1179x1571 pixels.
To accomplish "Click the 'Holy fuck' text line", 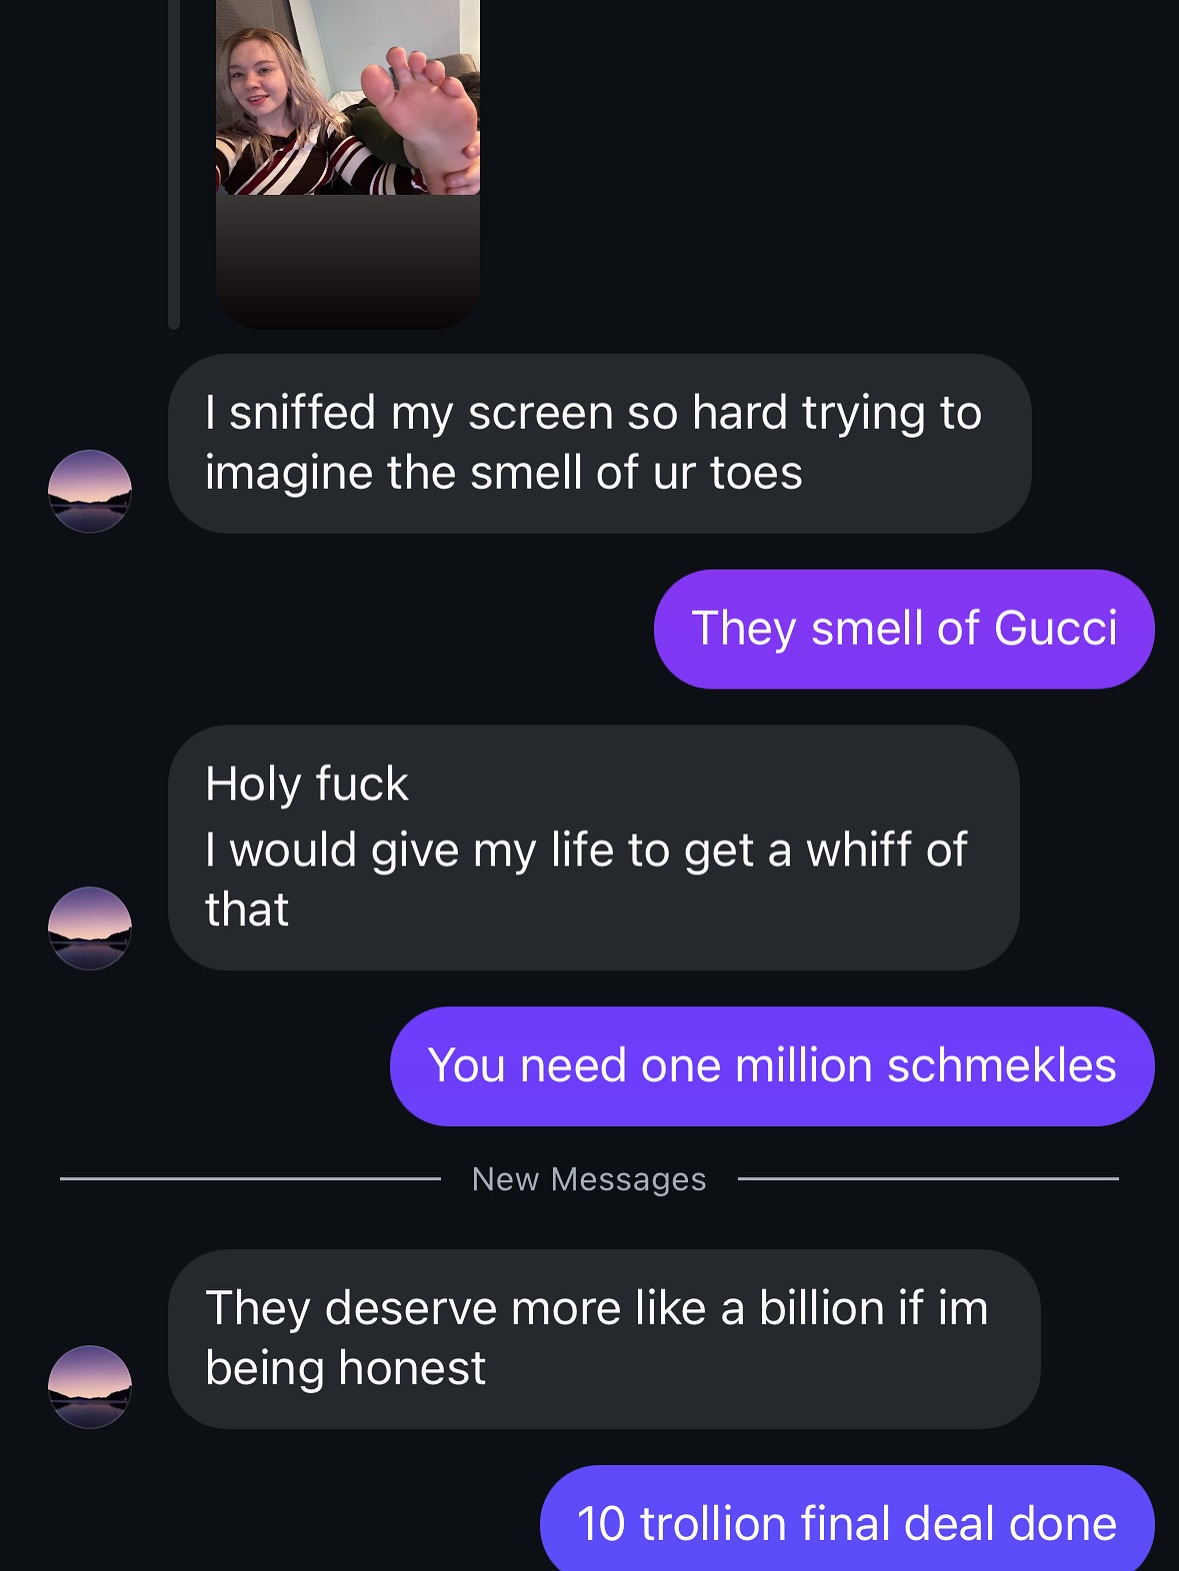I will click(307, 784).
